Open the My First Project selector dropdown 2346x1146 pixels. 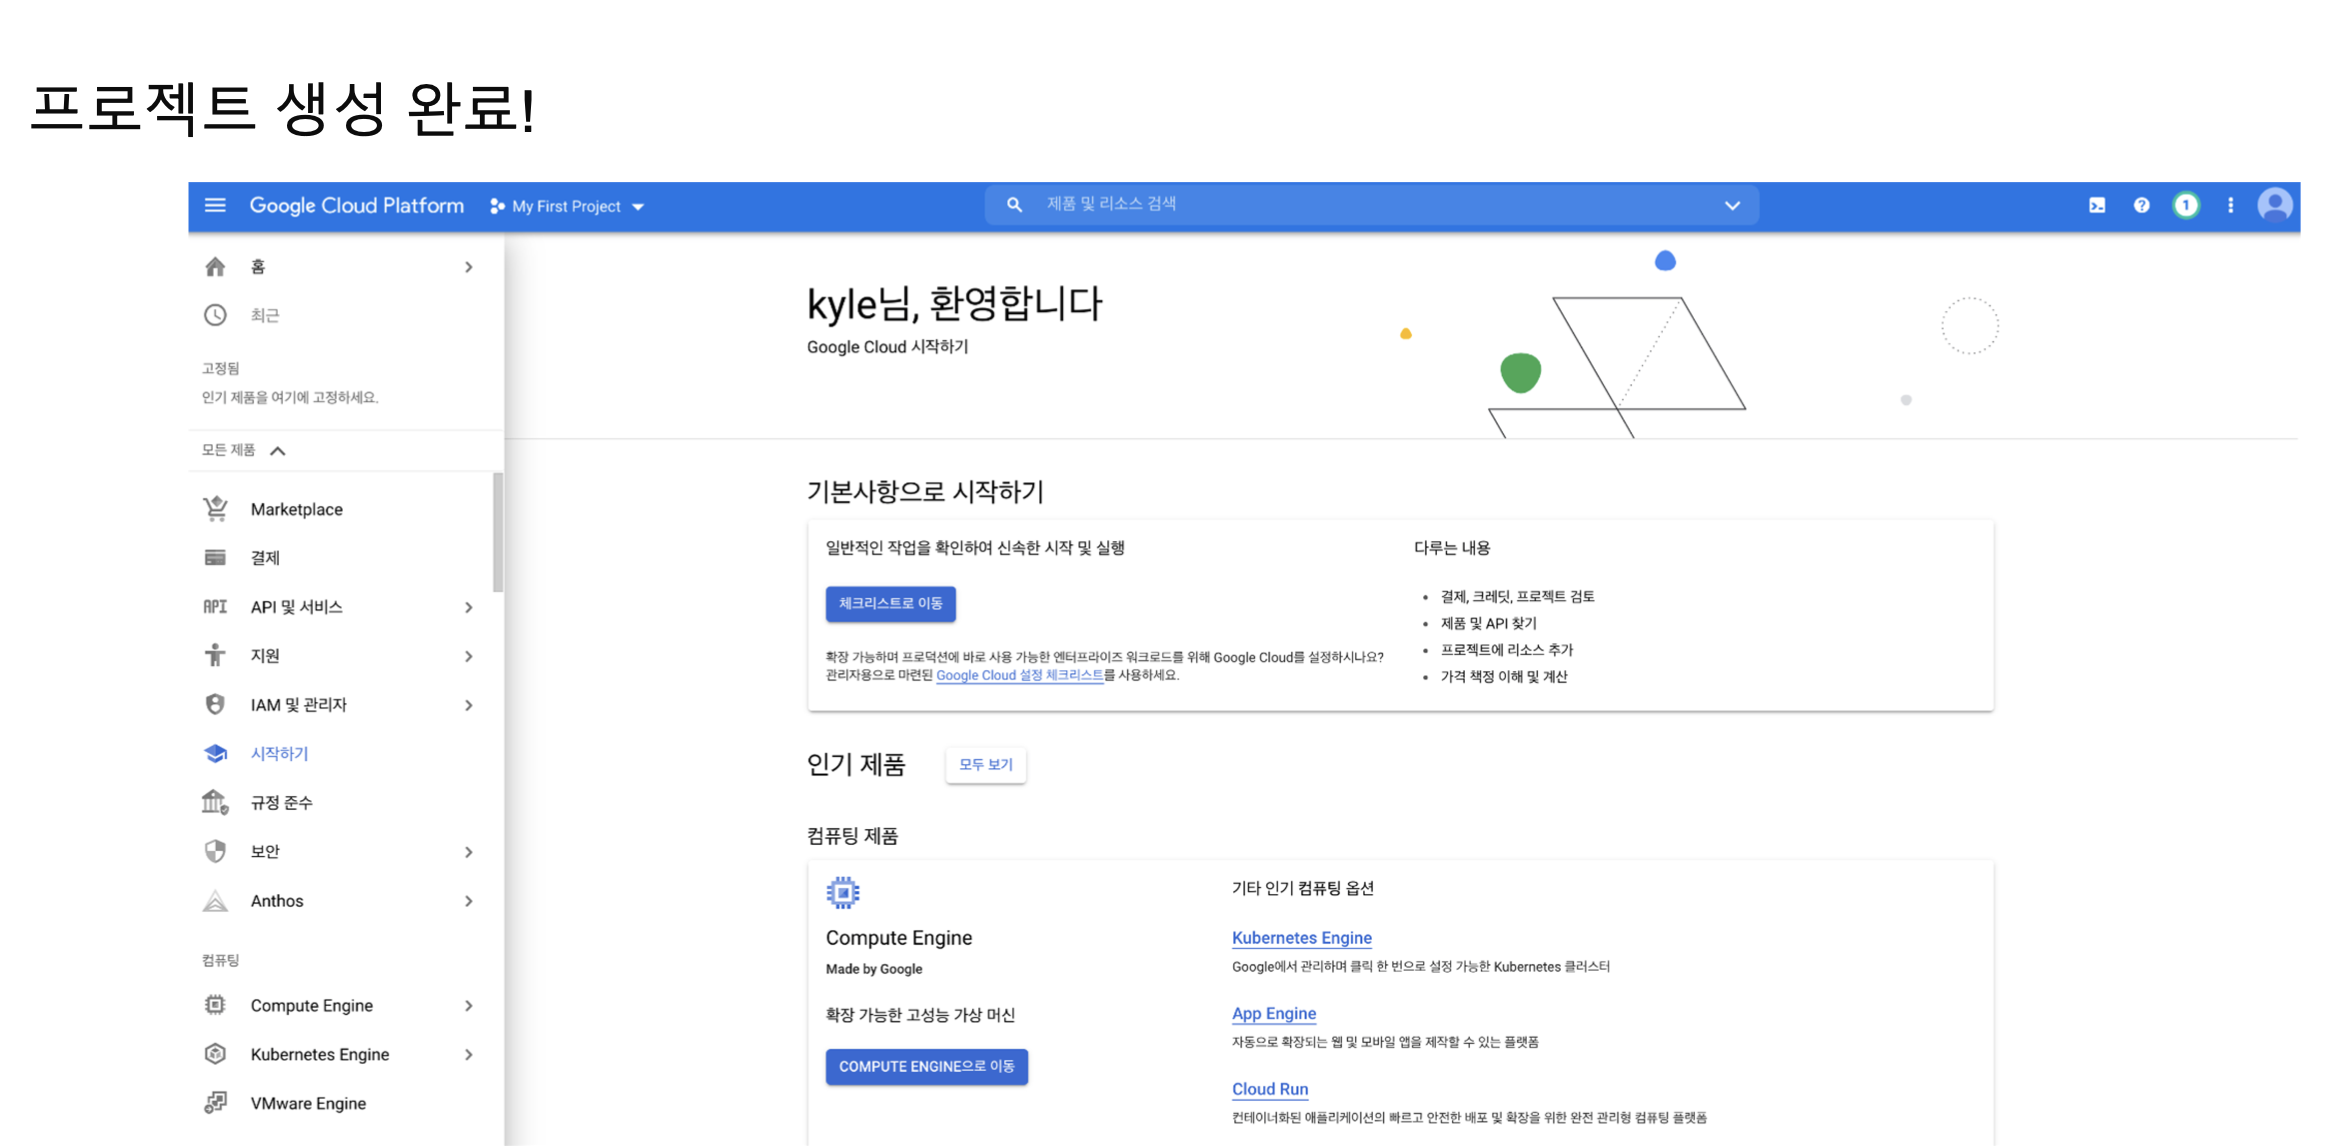click(x=567, y=206)
